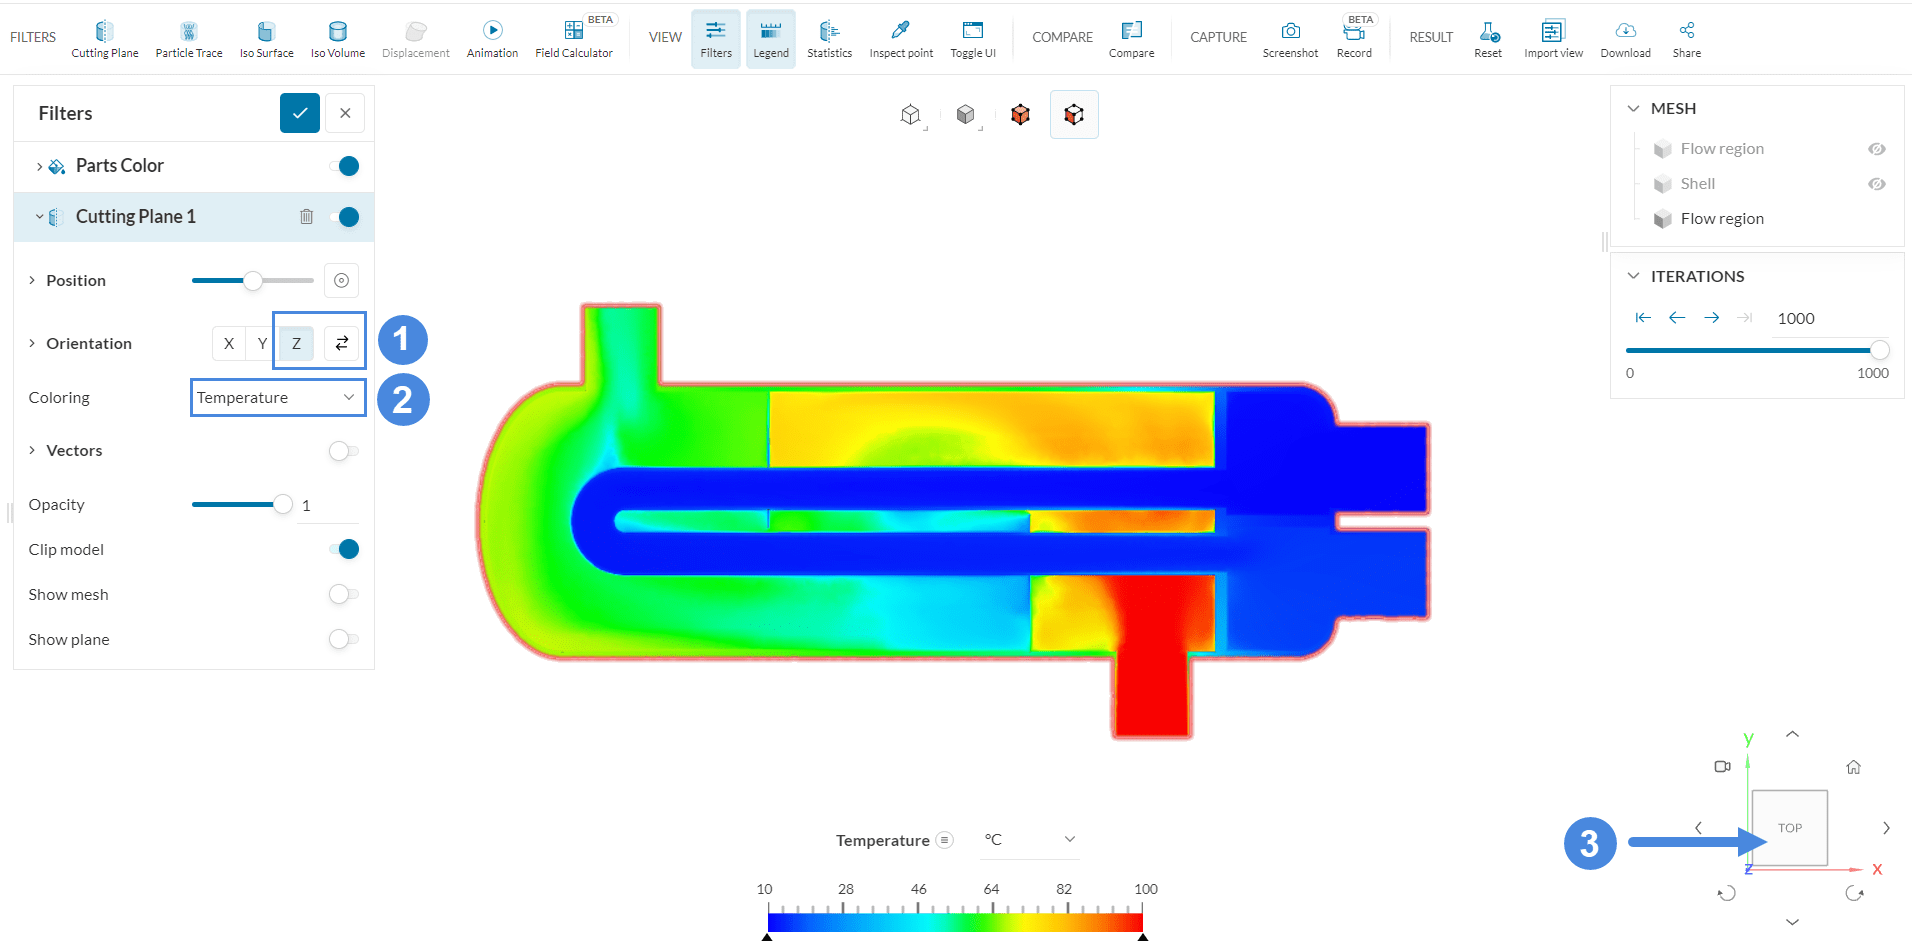Open the Inspect point tool

coord(899,37)
